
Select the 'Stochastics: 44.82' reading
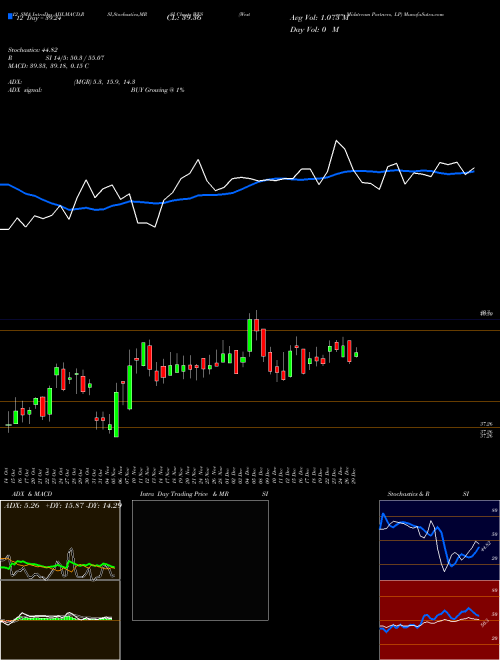(32, 50)
